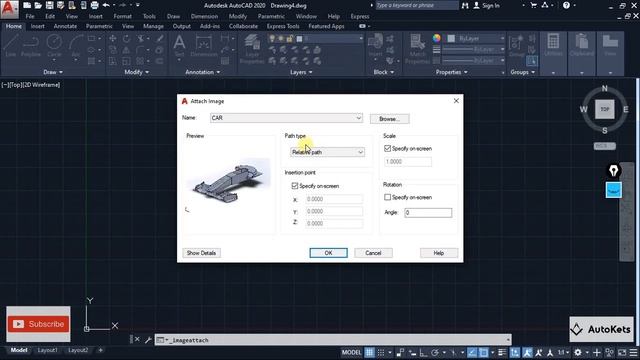640x360 pixels.
Task: Select the Text tool in Annotation panel
Action: 179,45
